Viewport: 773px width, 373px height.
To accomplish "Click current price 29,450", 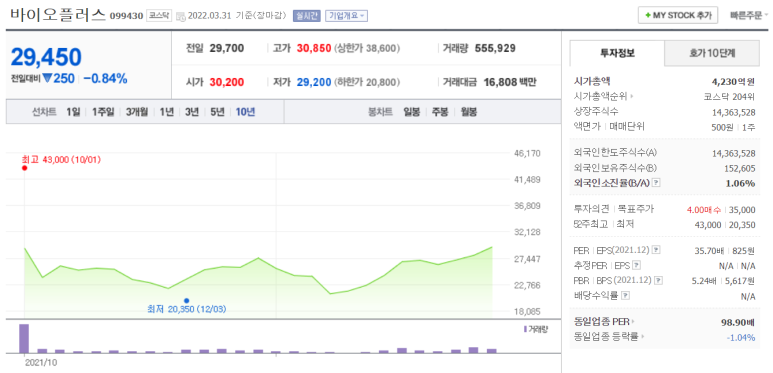I will [46, 58].
